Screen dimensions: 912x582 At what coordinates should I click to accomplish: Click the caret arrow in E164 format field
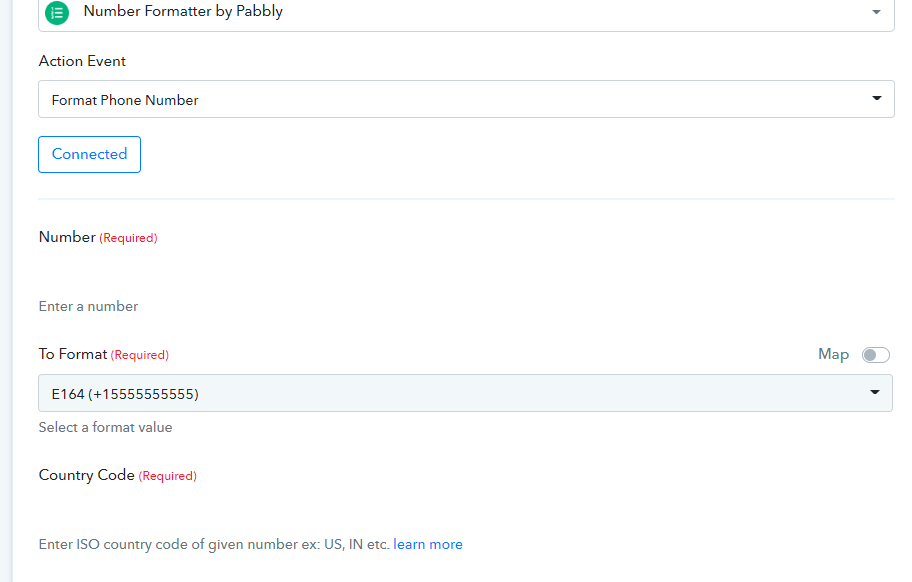tap(875, 392)
